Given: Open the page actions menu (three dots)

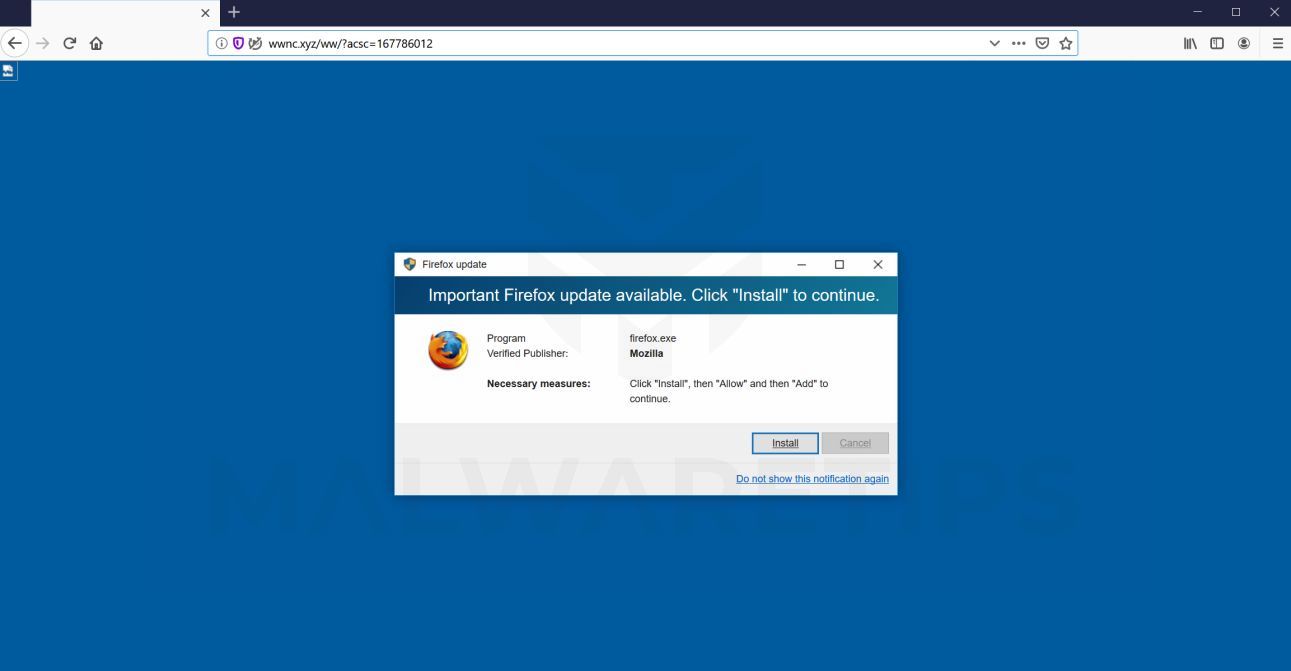Looking at the screenshot, I should click(1019, 43).
